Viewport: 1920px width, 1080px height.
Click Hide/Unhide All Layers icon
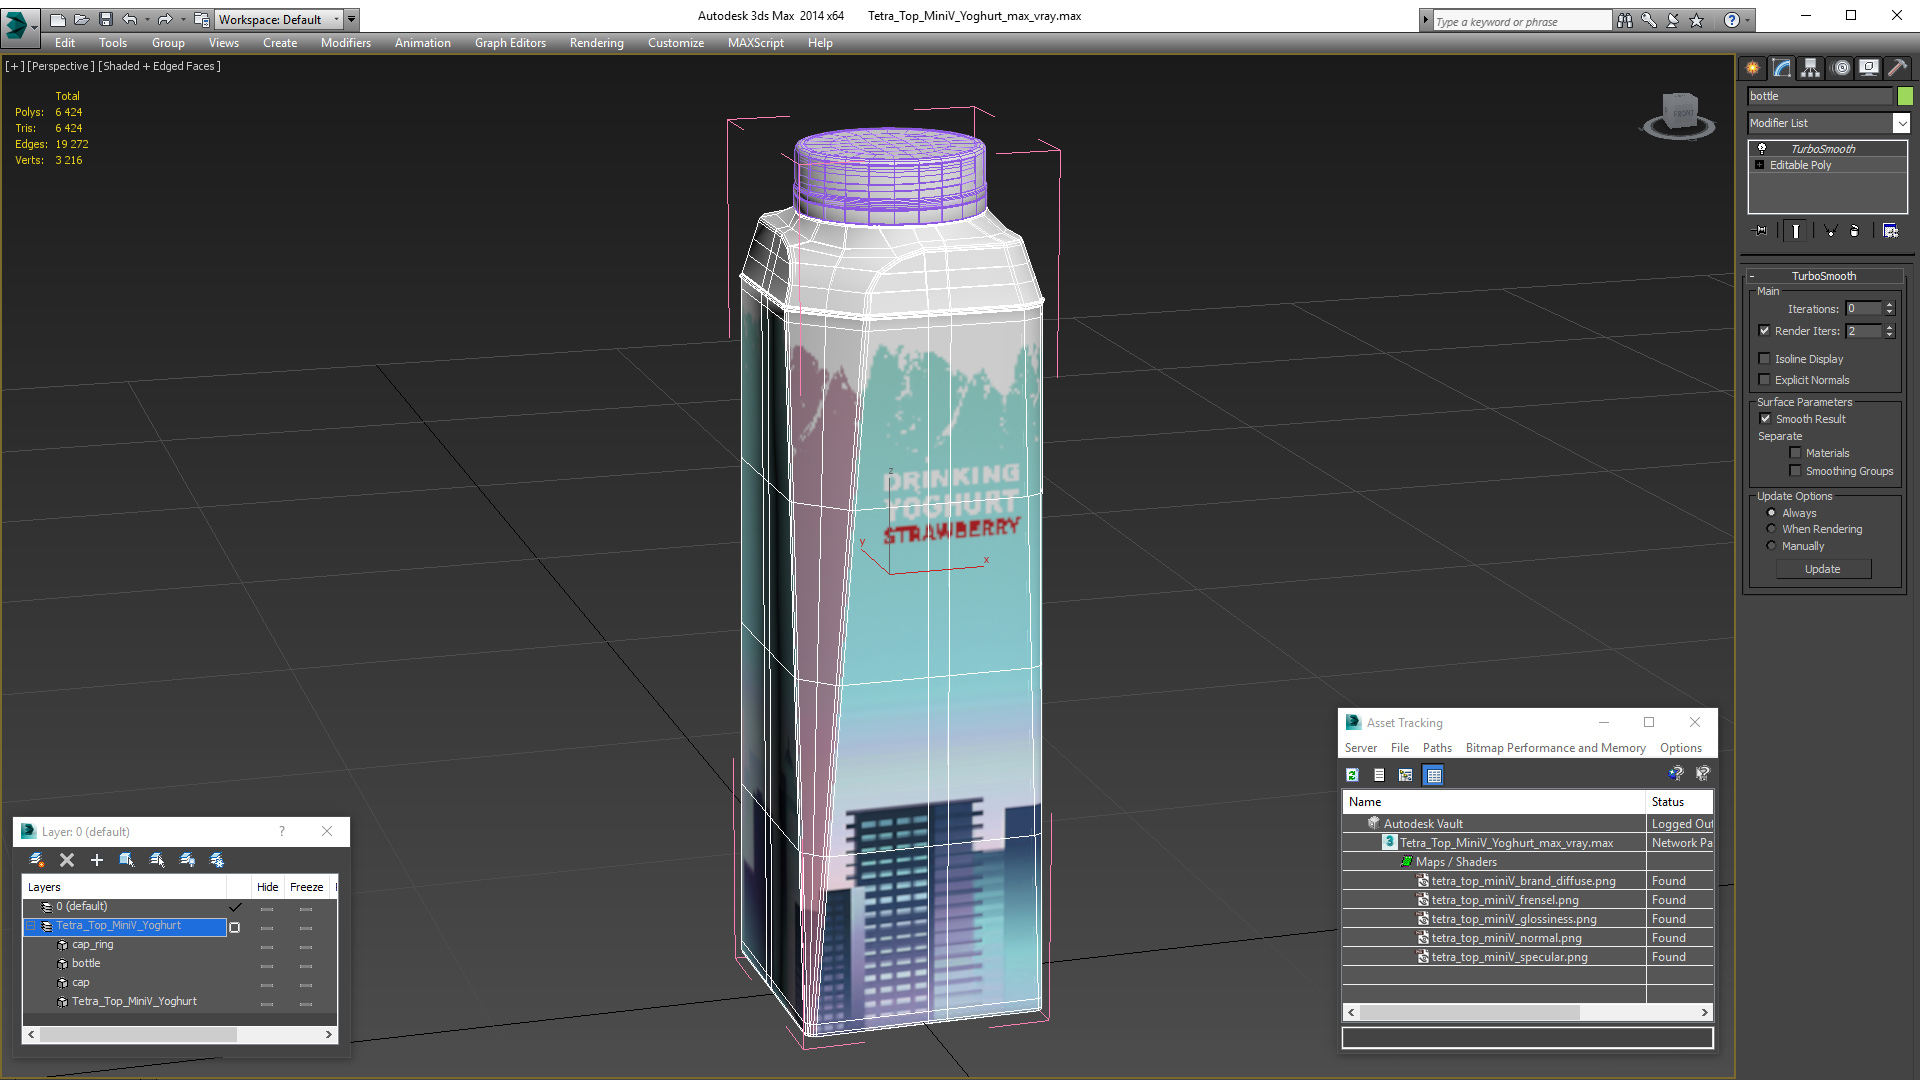[187, 860]
